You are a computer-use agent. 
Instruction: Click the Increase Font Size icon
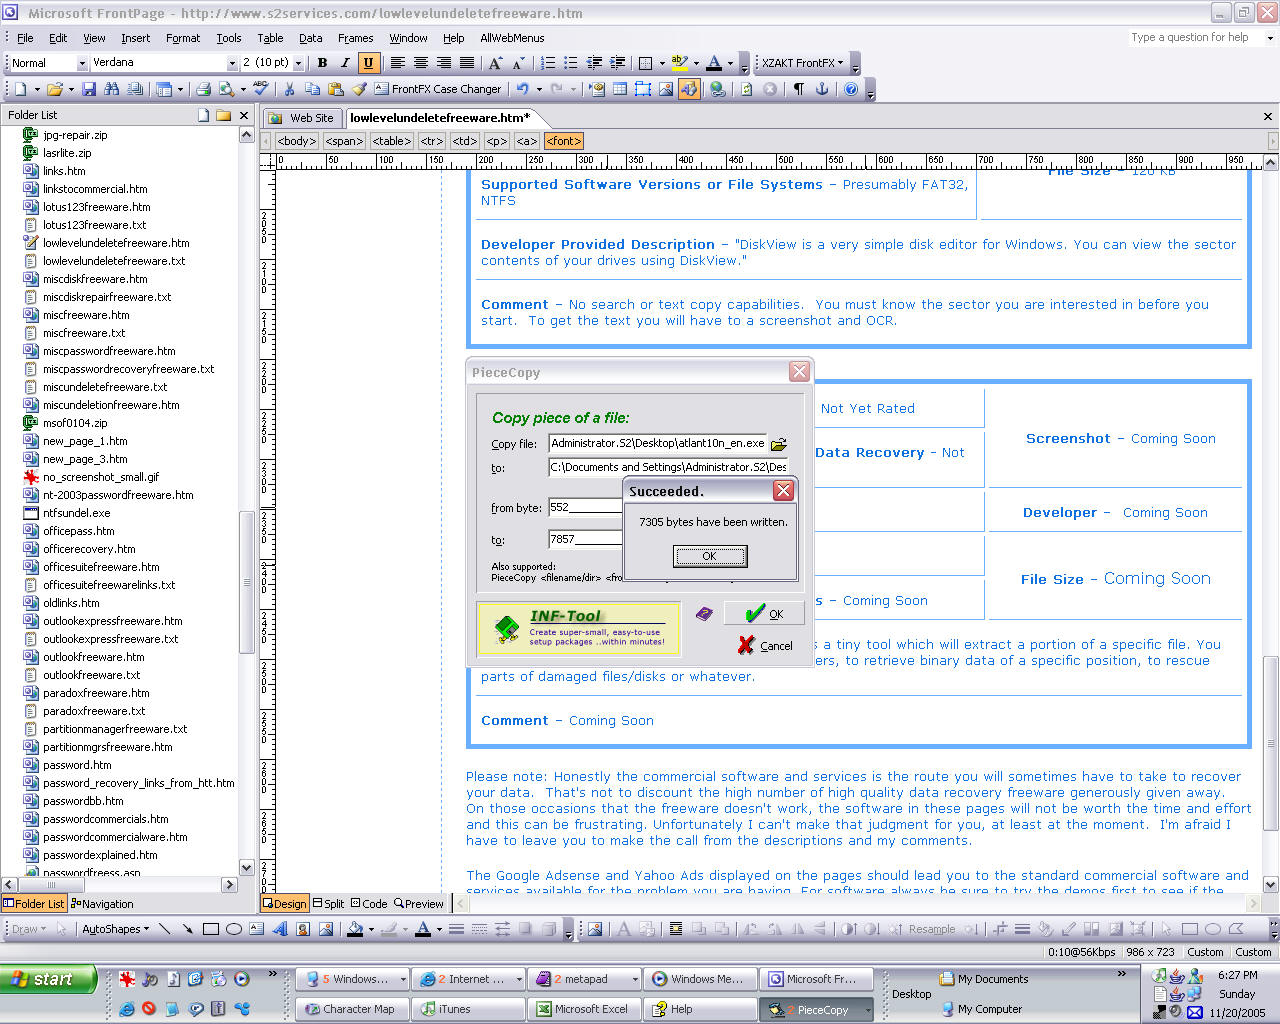(495, 63)
